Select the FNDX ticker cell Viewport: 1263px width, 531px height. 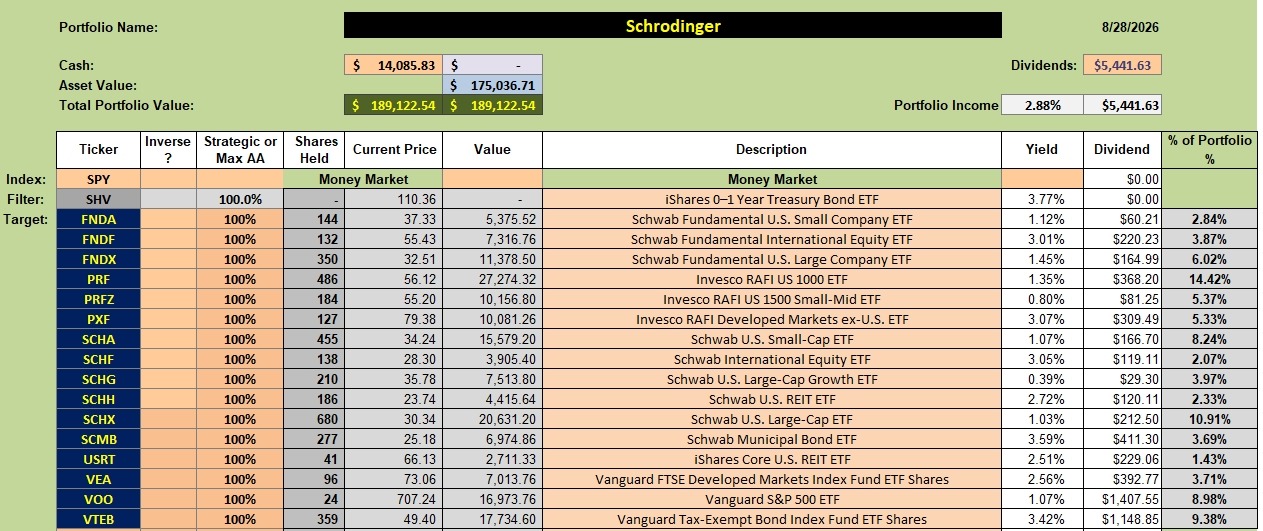[x=98, y=259]
